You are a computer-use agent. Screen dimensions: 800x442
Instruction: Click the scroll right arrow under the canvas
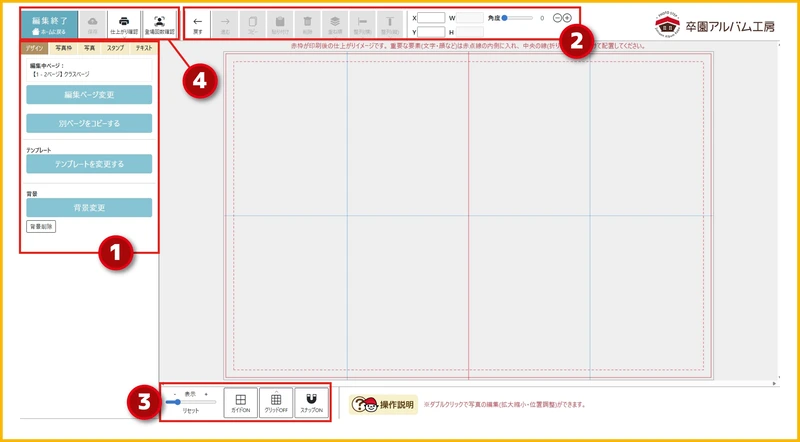[775, 383]
